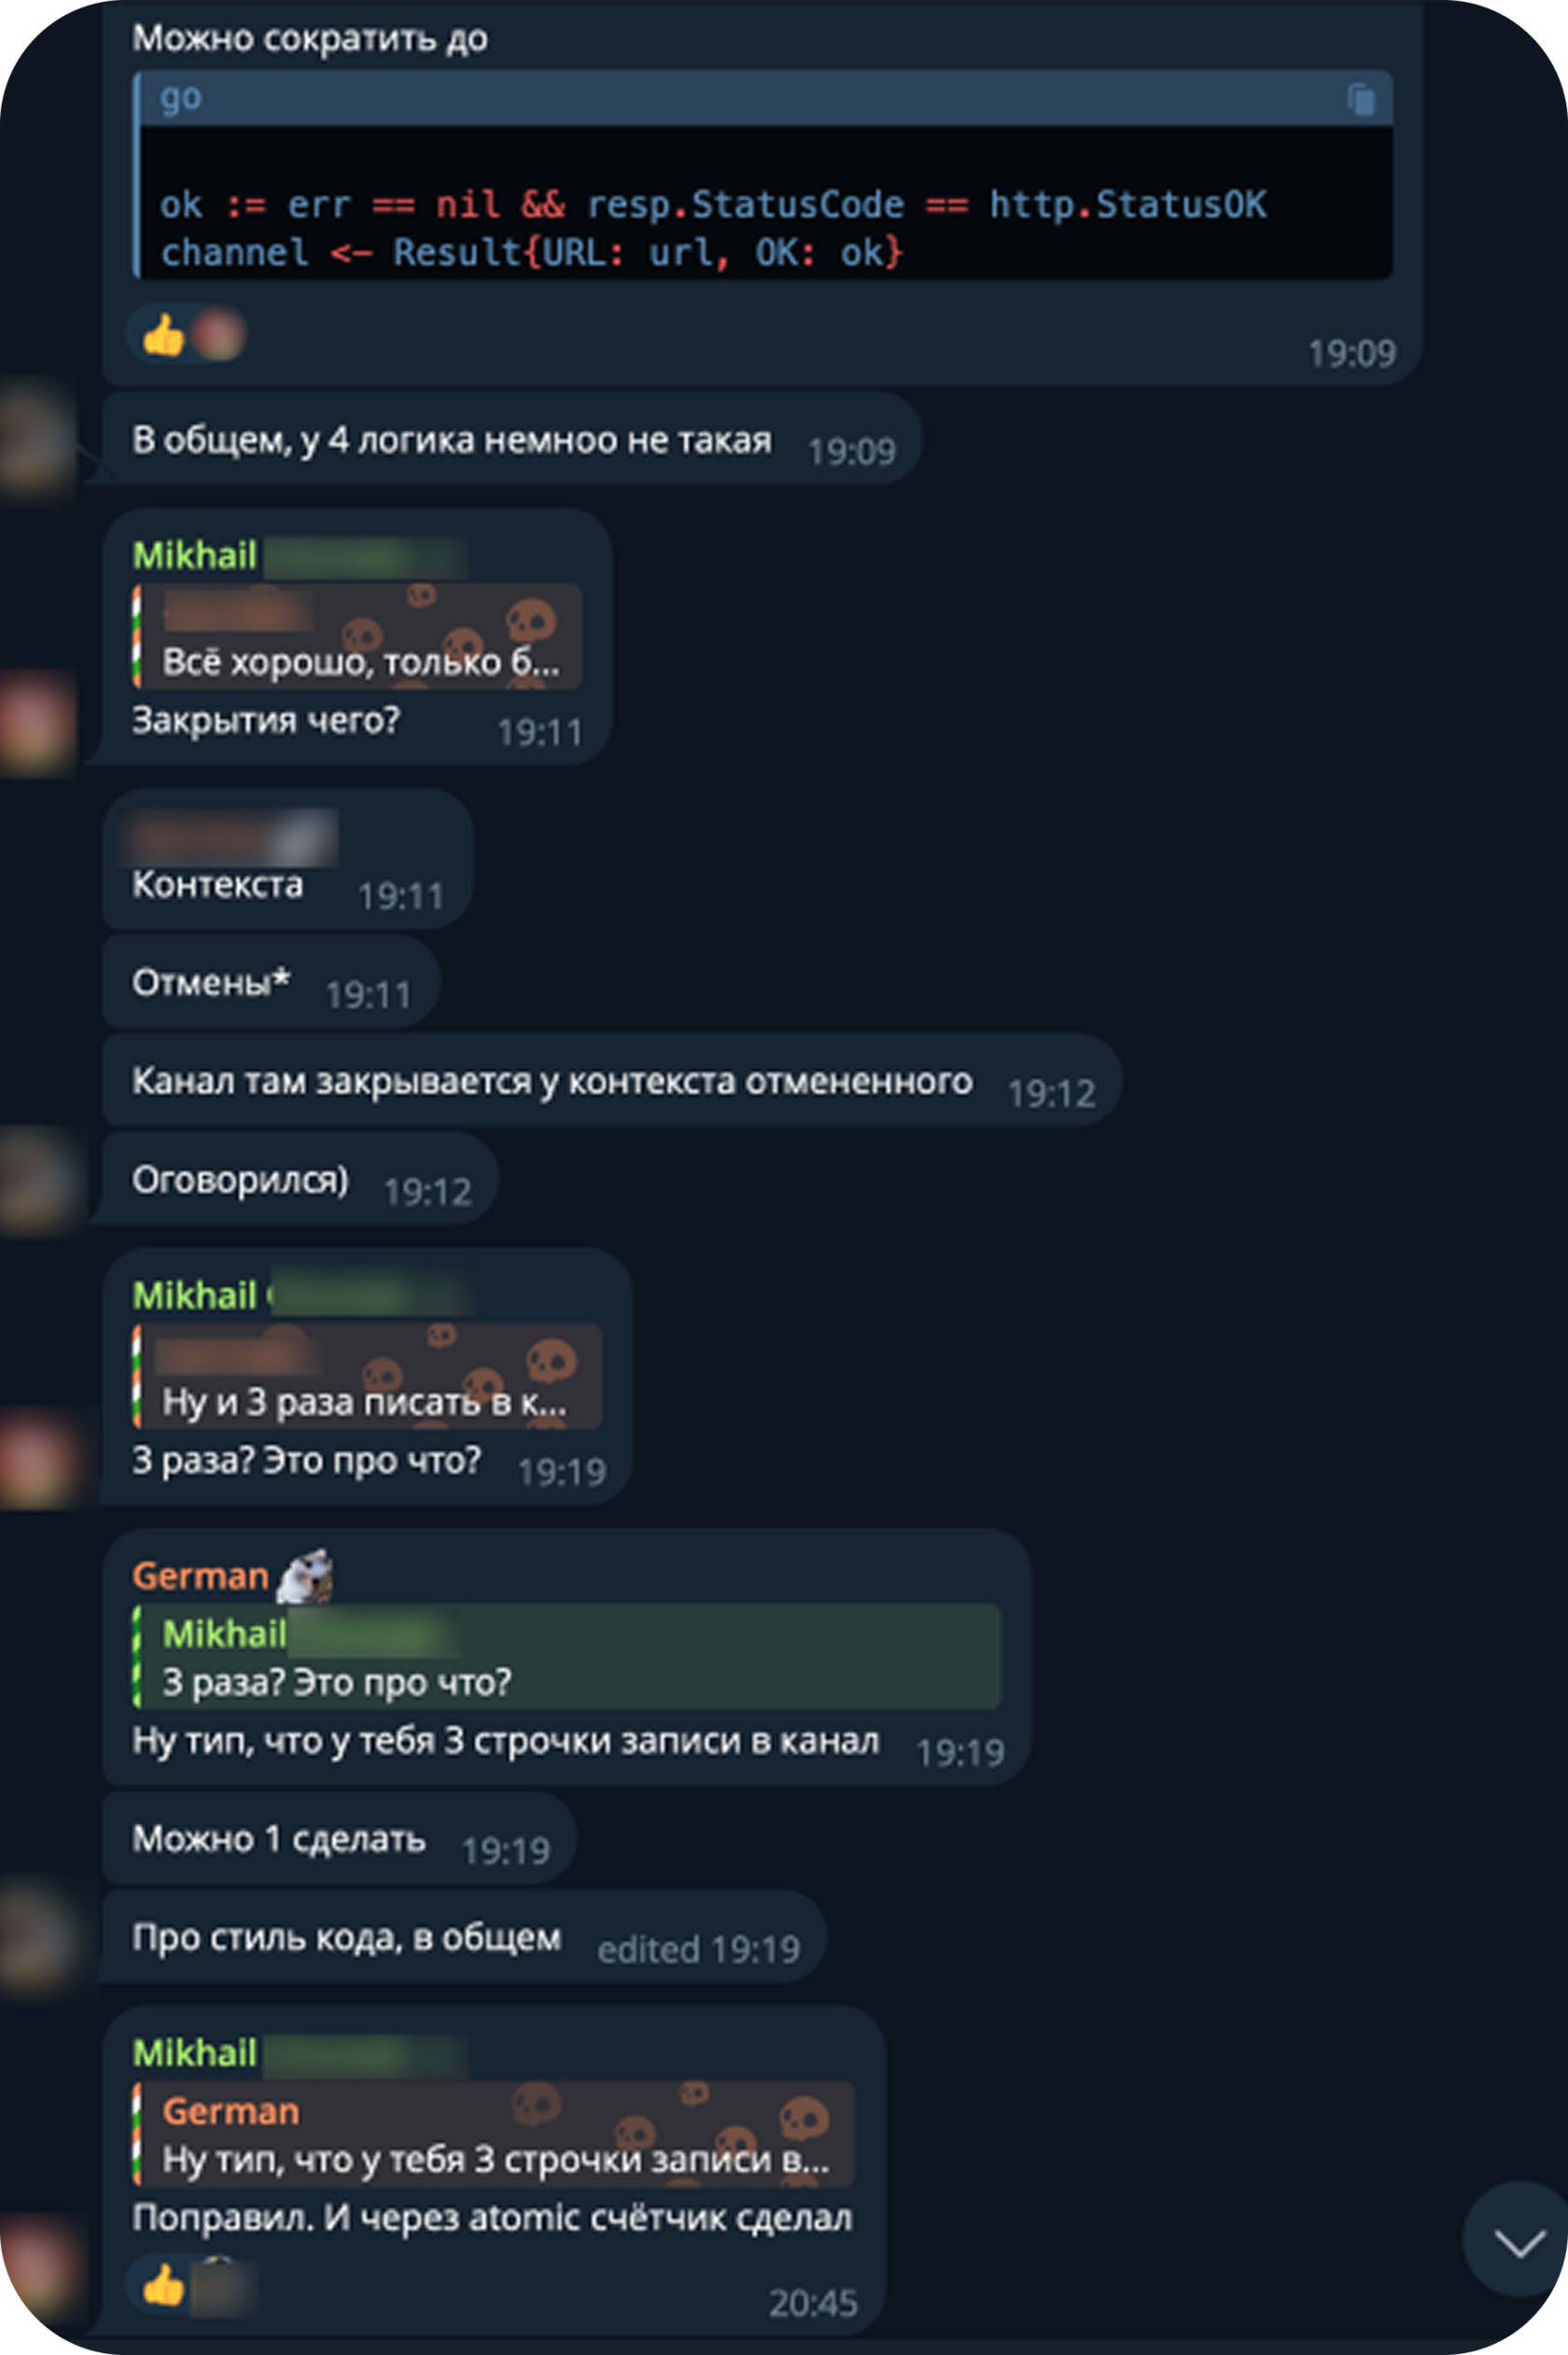The height and width of the screenshot is (2355, 1568).
Task: Click avatar beside 'В общем, у 4 логика' message
Action: pyautogui.click(x=37, y=439)
